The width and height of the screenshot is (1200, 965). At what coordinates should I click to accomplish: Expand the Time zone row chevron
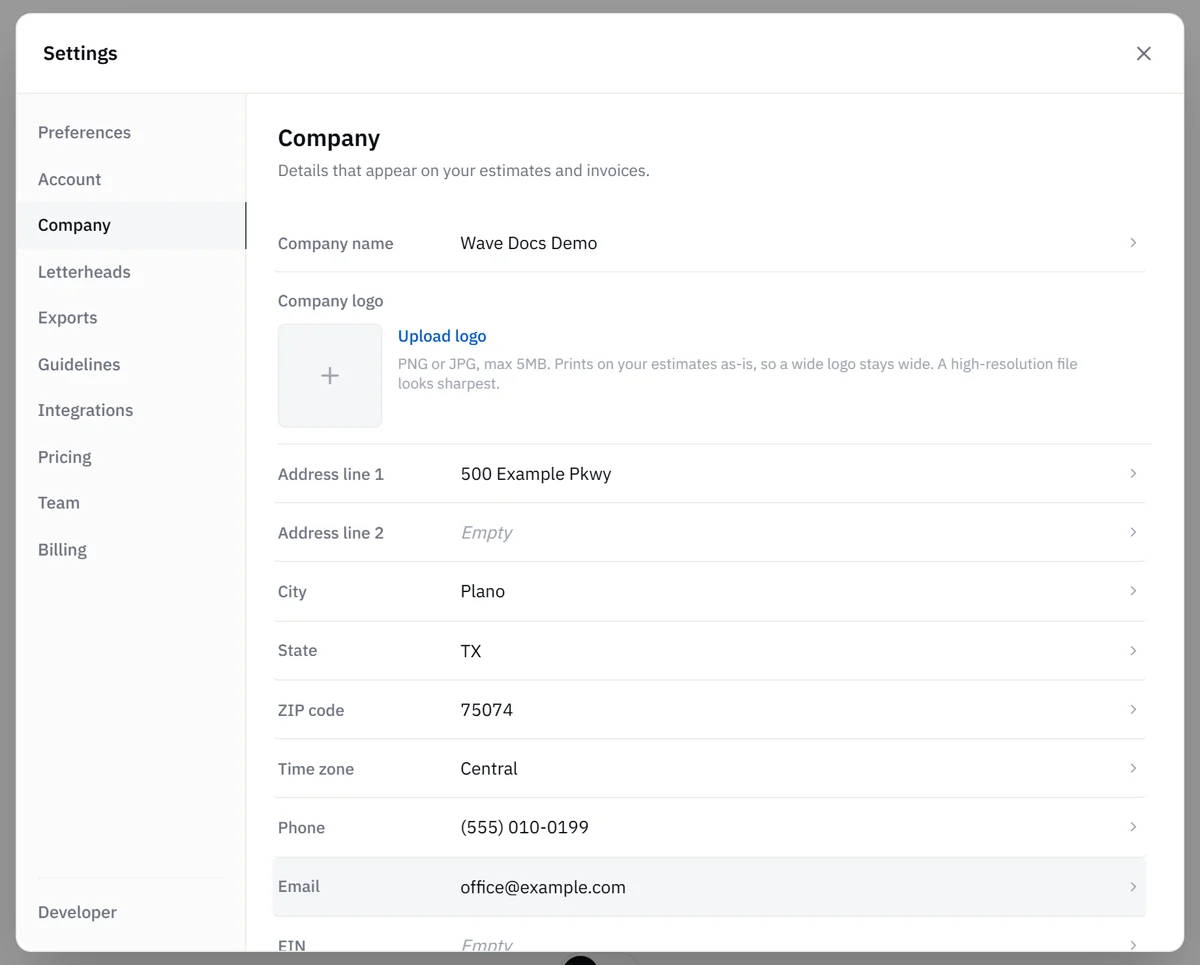(x=1133, y=769)
